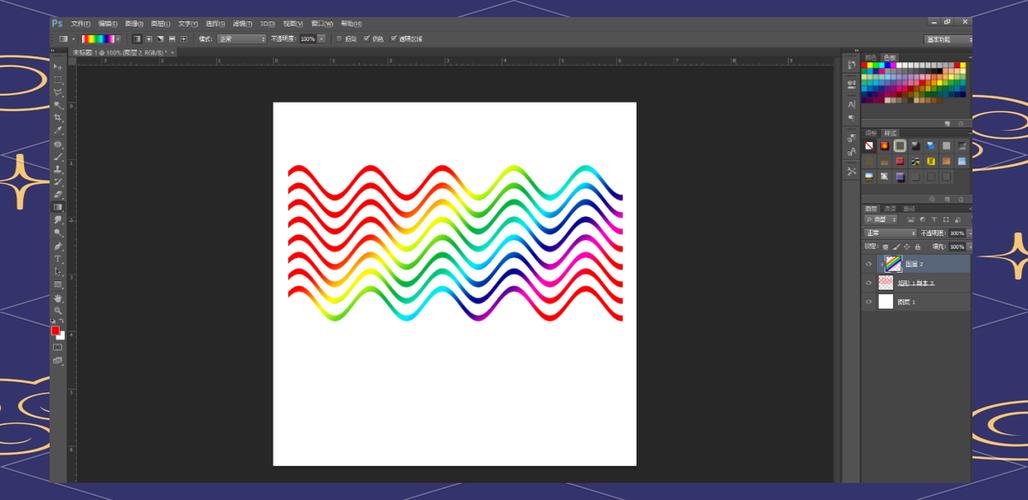Screen dimensions: 1028x500
Task: Open the 文件 (File) menu
Action: [x=80, y=23]
